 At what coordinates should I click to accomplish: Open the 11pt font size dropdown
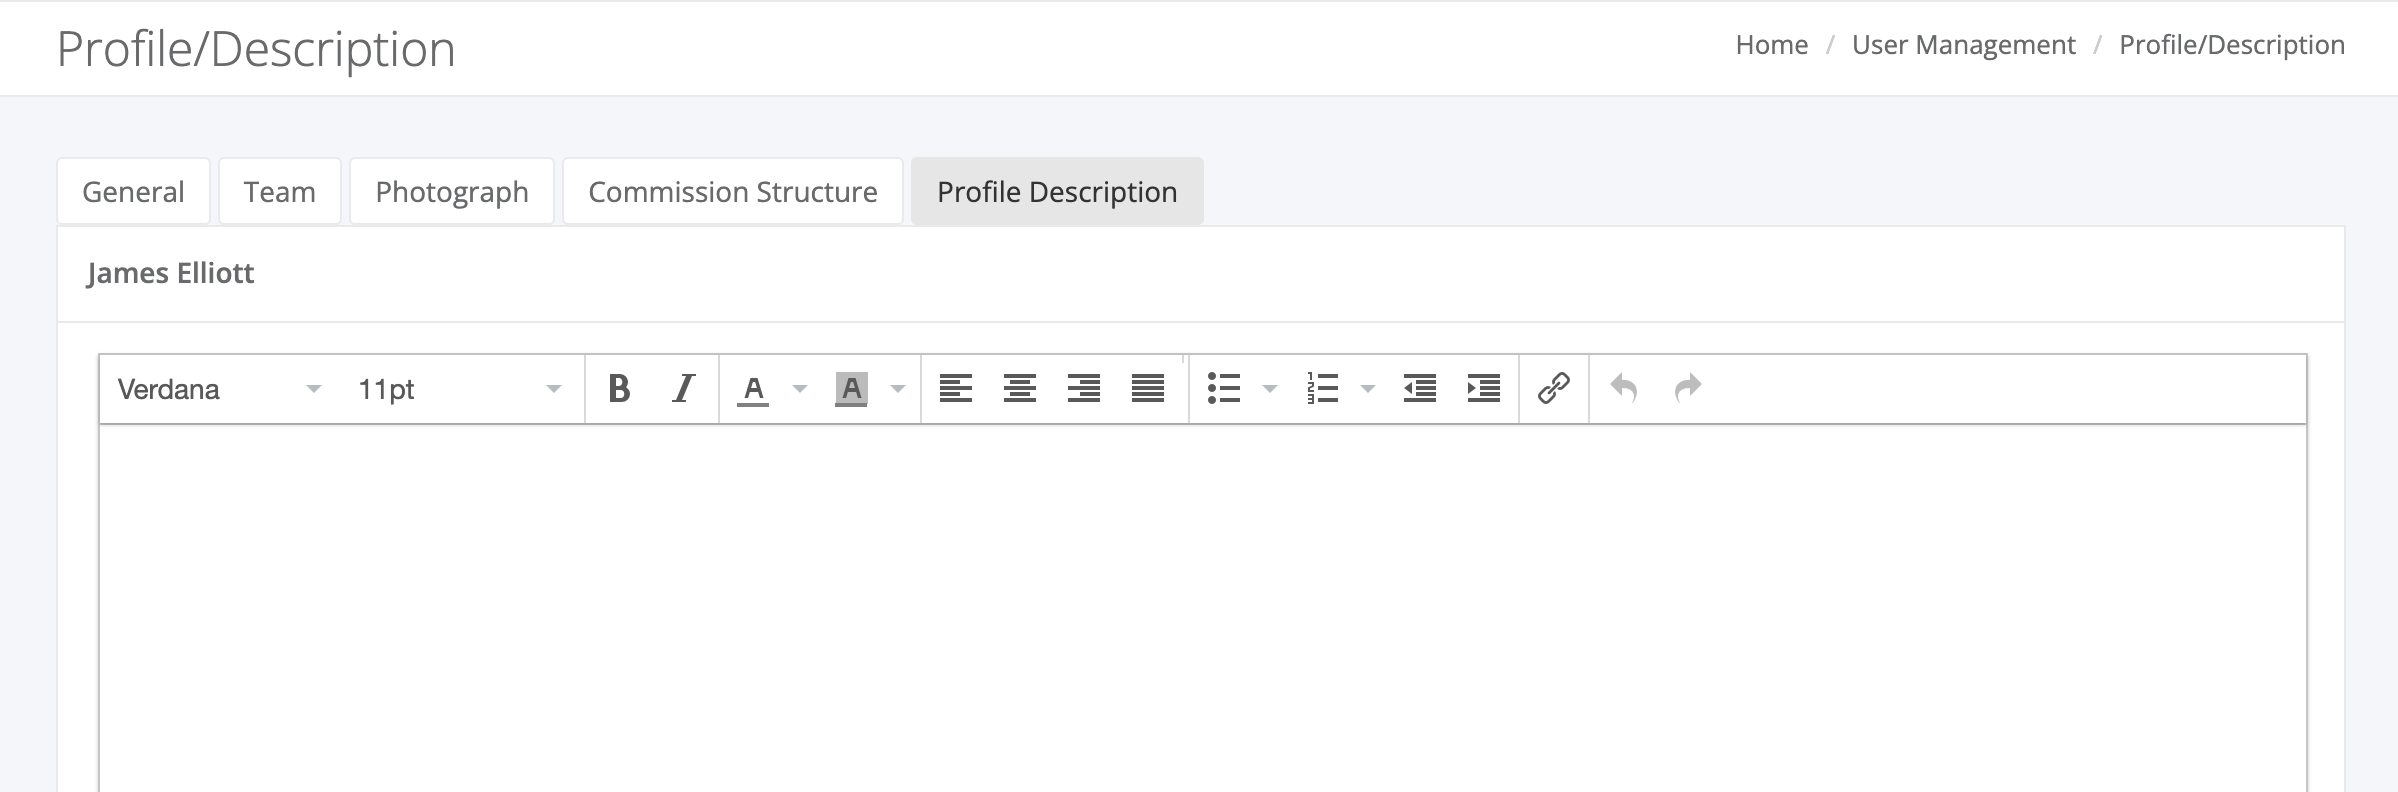click(459, 389)
